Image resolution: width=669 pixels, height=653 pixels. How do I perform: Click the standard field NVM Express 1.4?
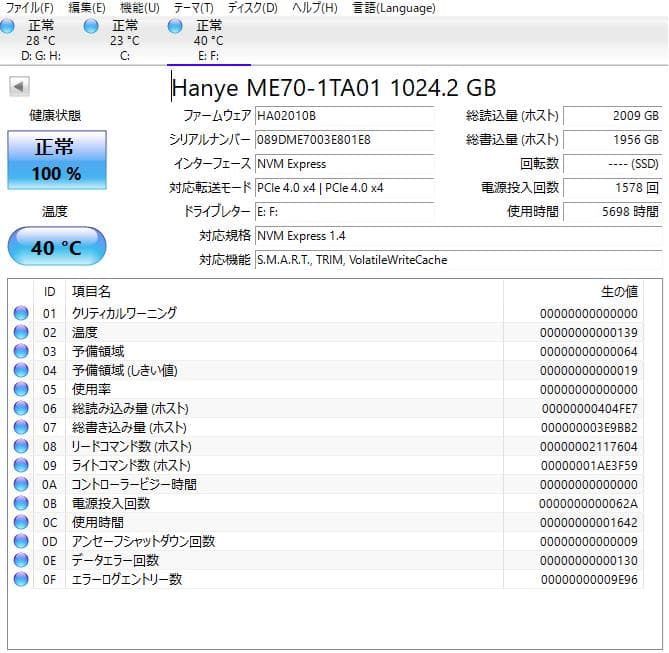(x=459, y=236)
